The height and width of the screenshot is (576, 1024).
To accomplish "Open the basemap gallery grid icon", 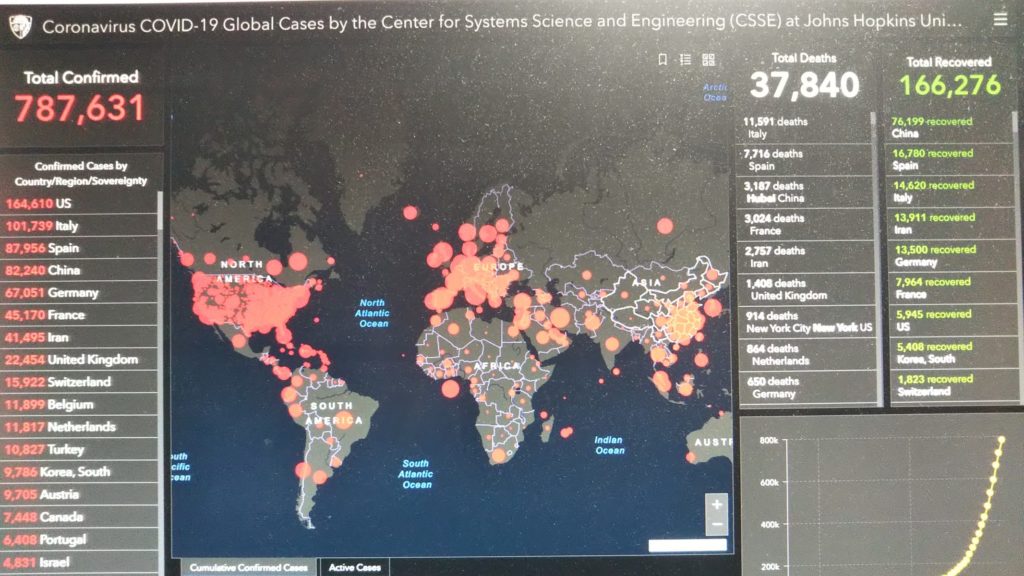I will tap(709, 60).
